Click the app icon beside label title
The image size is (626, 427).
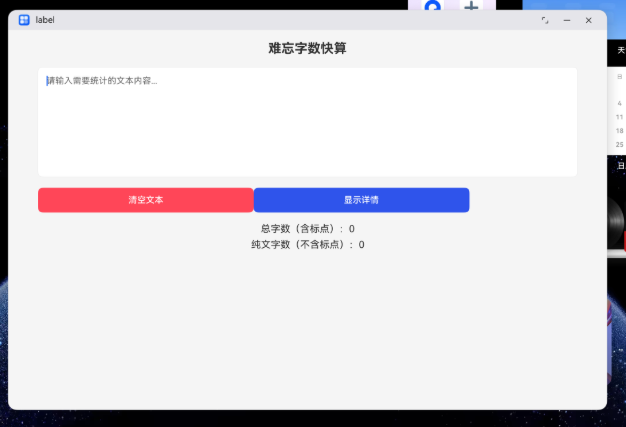point(24,20)
